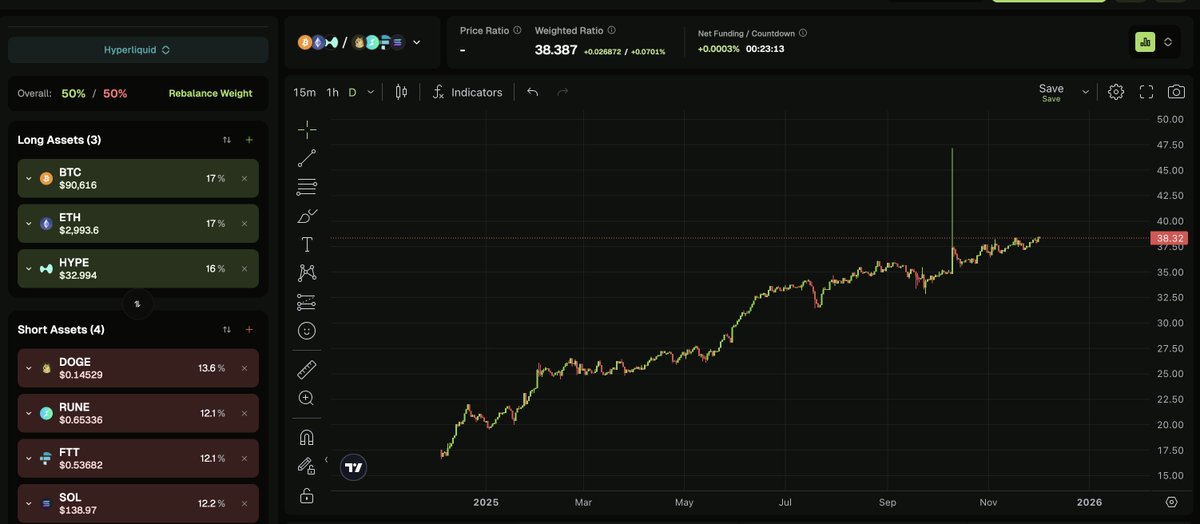Toggle lock all drawing tools
1200x524 pixels.
307,495
